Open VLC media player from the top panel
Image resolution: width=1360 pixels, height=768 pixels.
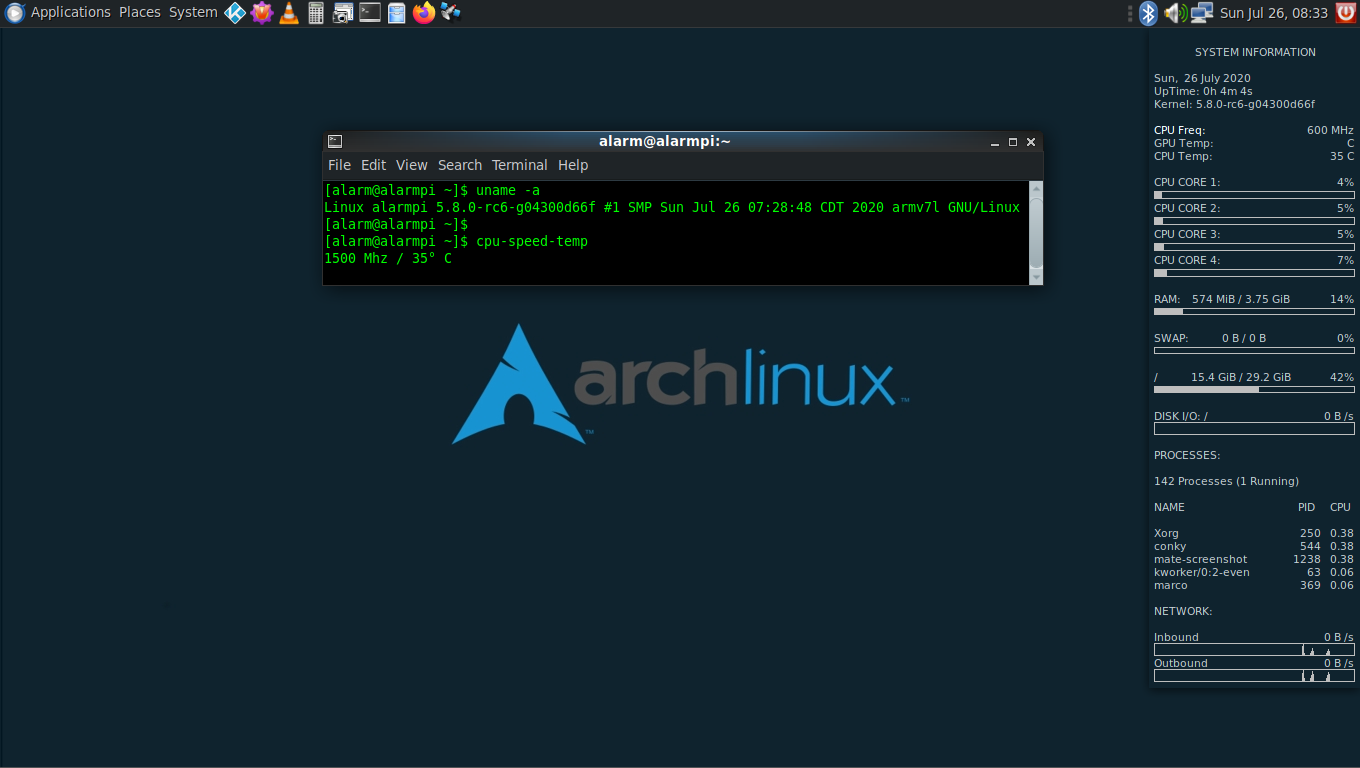[289, 12]
